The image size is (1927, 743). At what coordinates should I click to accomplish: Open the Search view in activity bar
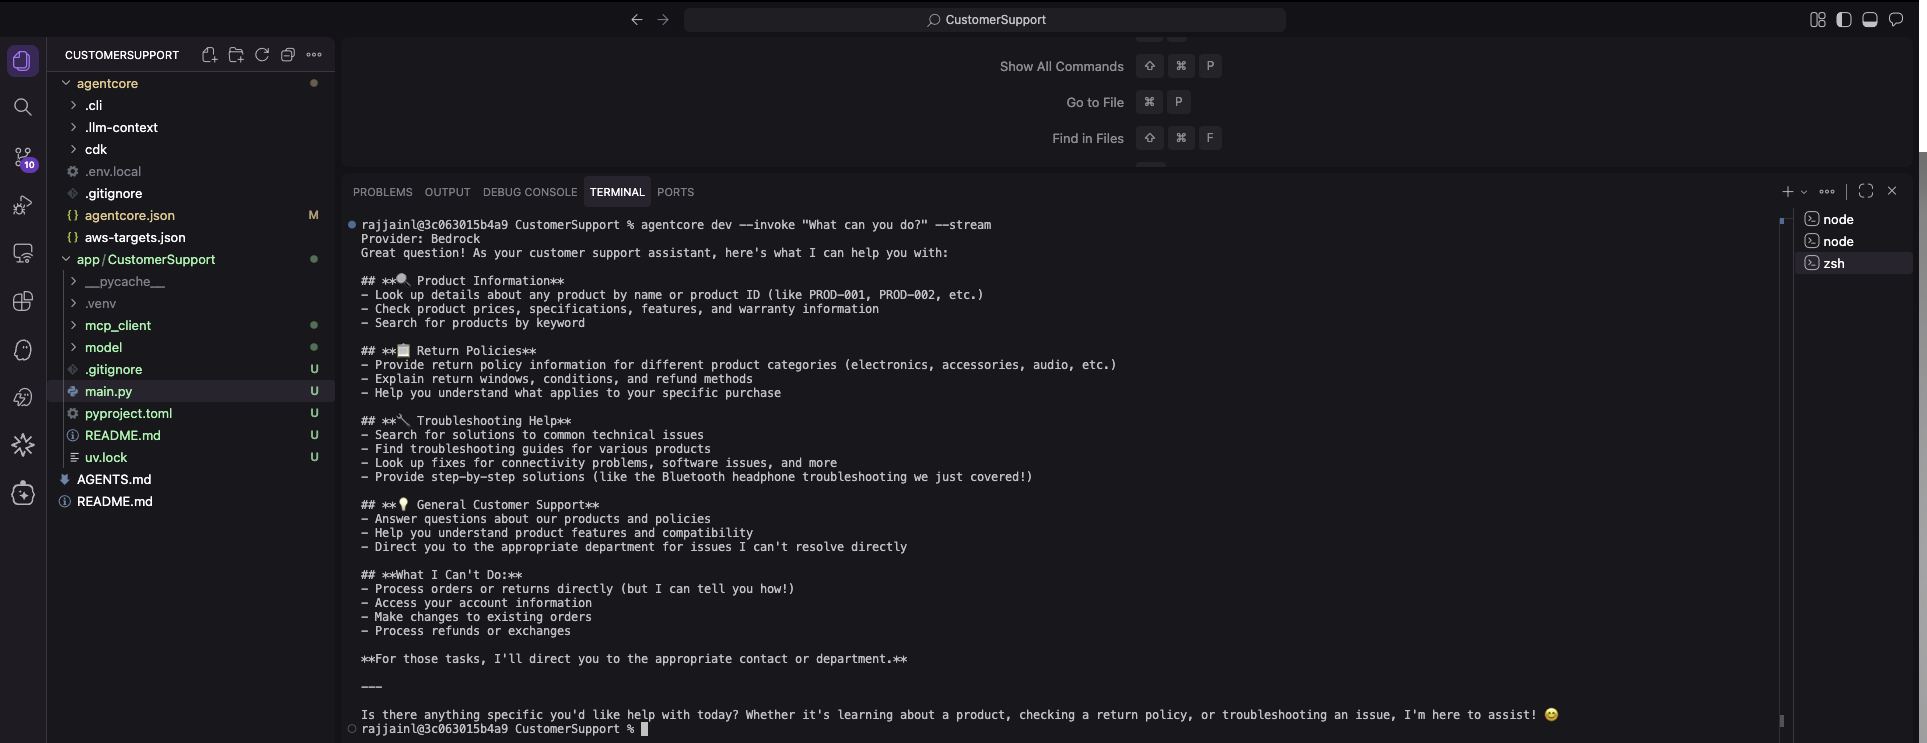(22, 107)
